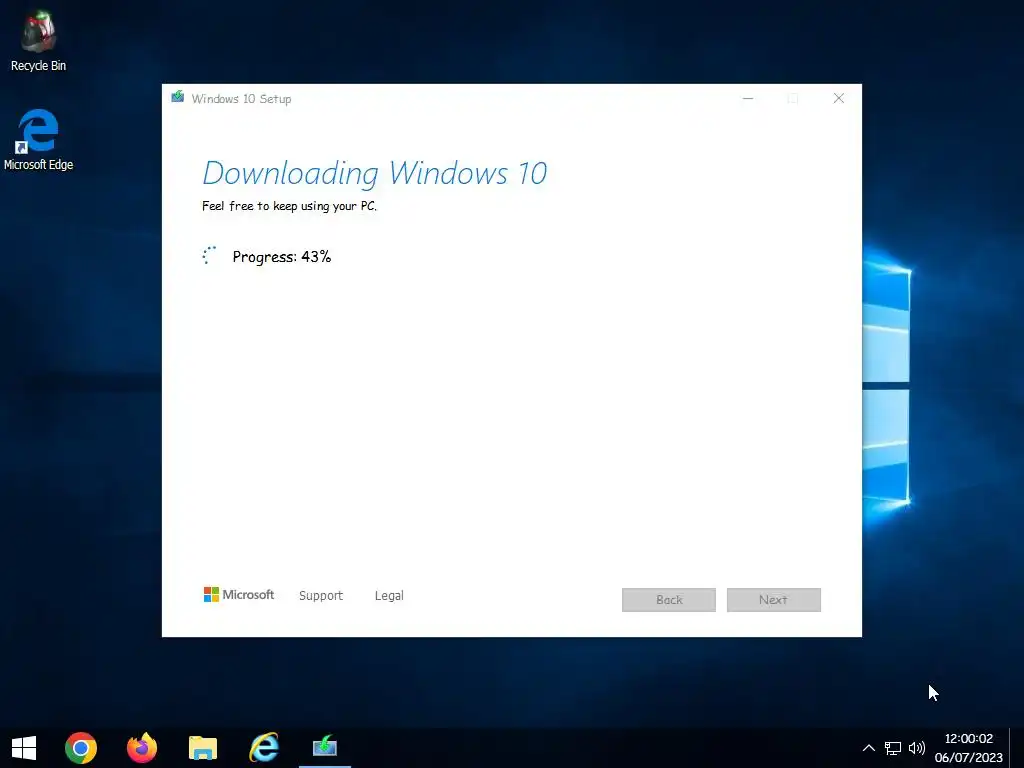Launch Internet Explorer from the taskbar
The width and height of the screenshot is (1024, 768).
click(264, 748)
